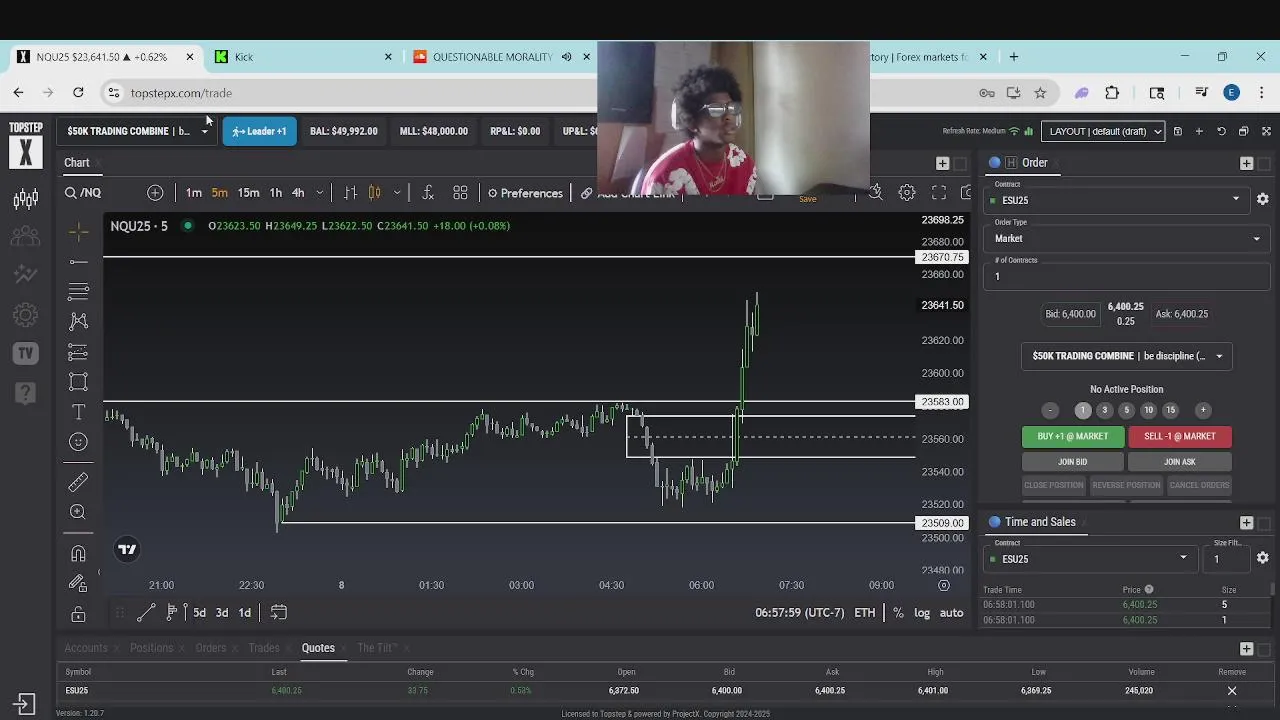Click SELL -1 @ MARKET button
Viewport: 1280px width, 720px height.
point(1180,436)
